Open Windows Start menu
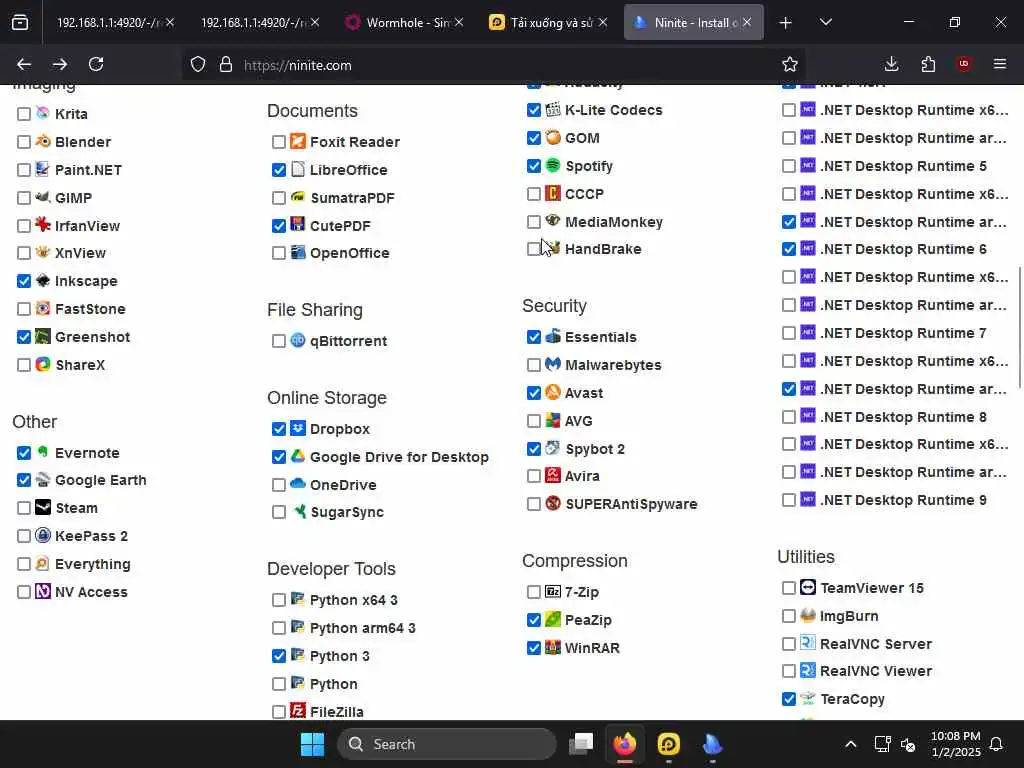This screenshot has width=1024, height=768. (312, 744)
